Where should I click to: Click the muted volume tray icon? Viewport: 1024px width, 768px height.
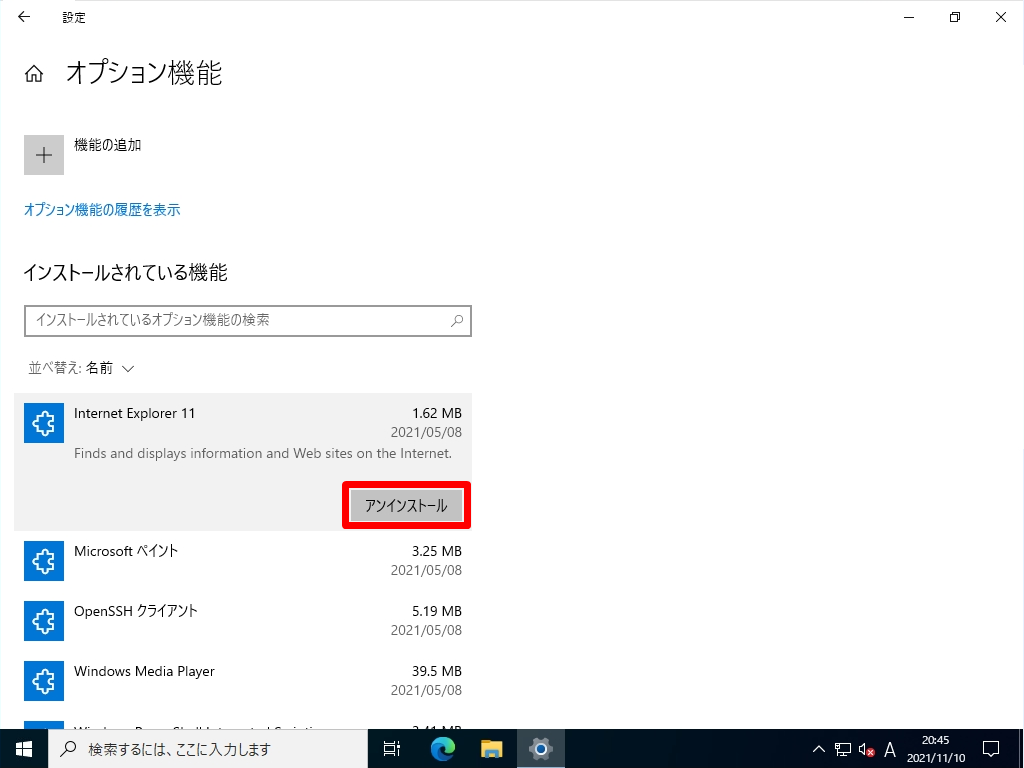pyautogui.click(x=867, y=749)
